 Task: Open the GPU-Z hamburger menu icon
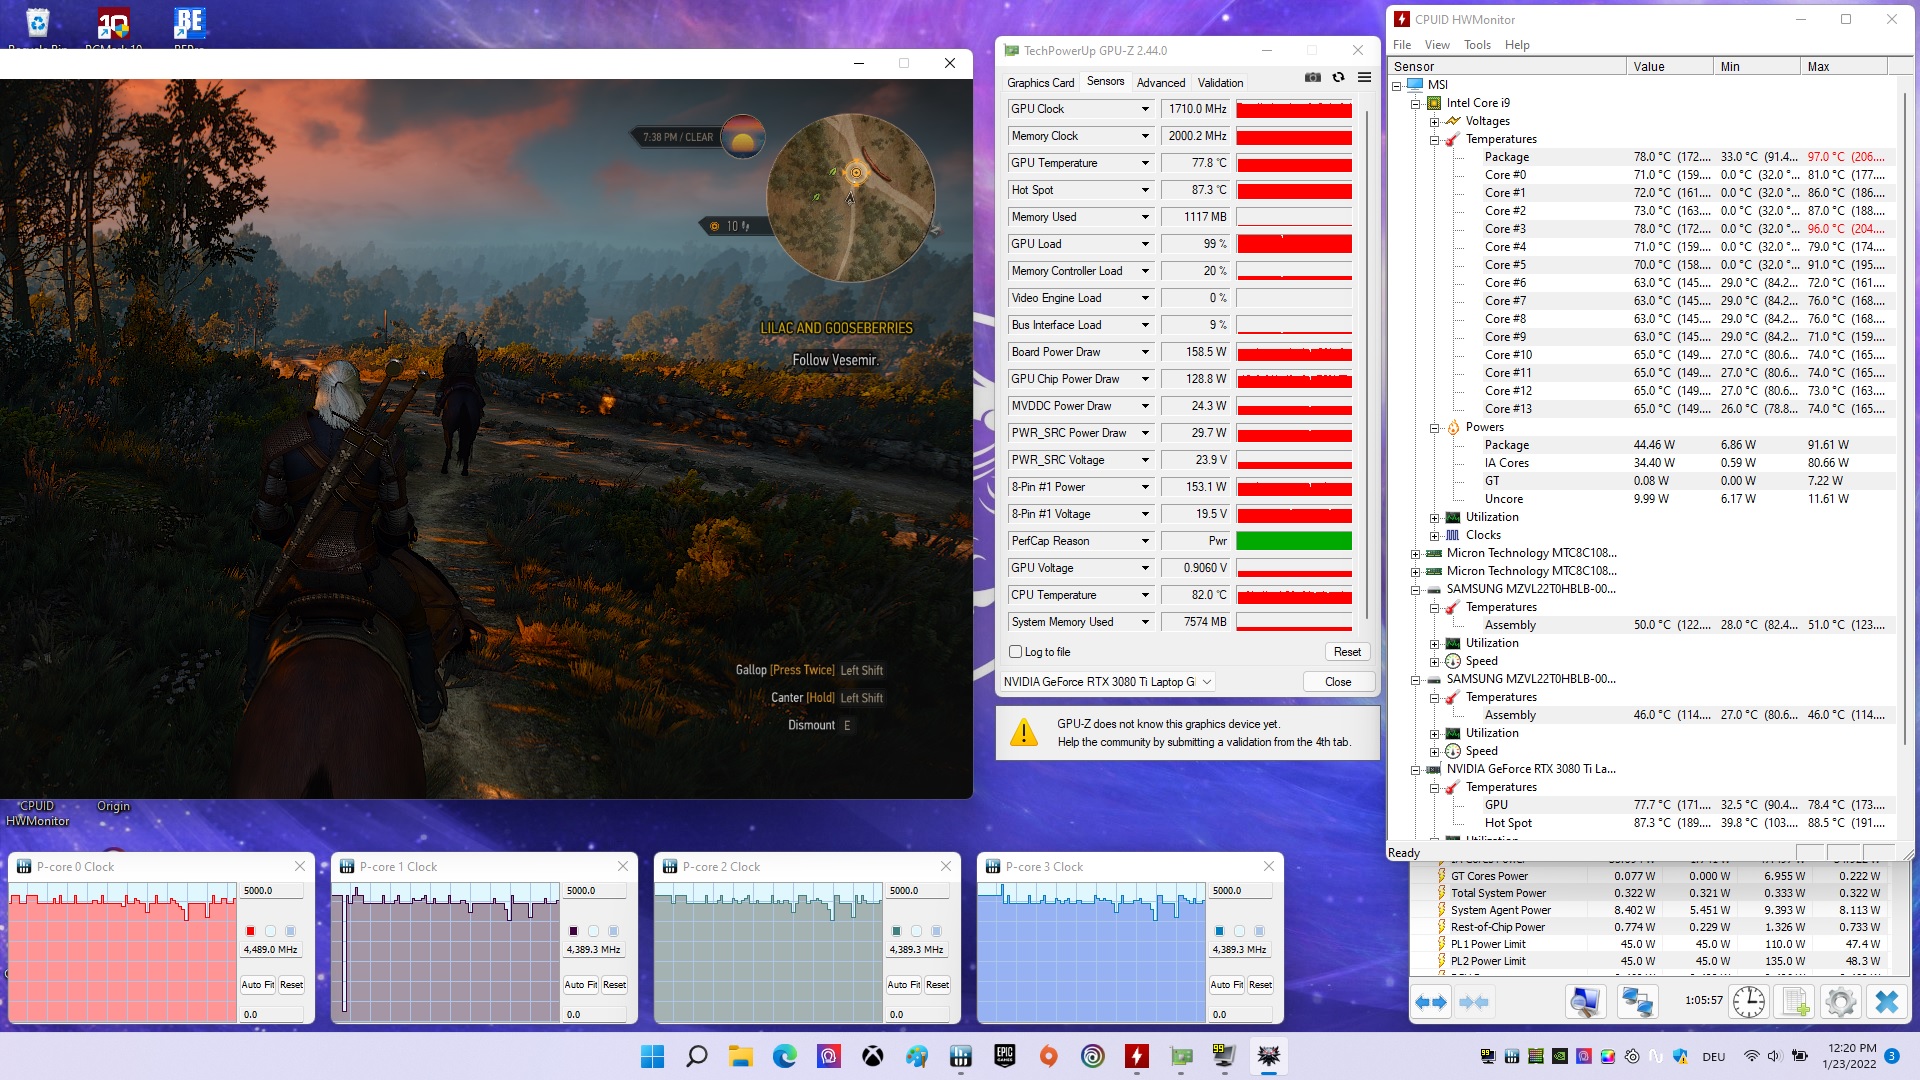click(x=1364, y=78)
